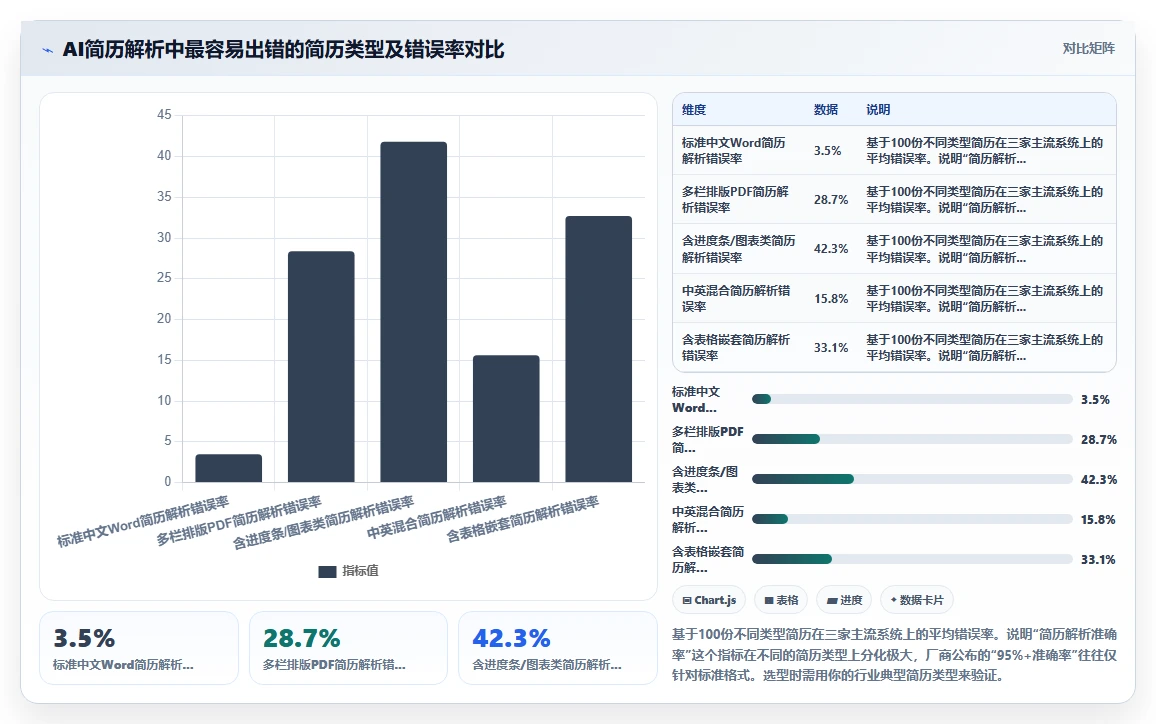Click the 说明 column header
Viewport: 1156px width, 724px height.
pyautogui.click(x=878, y=110)
